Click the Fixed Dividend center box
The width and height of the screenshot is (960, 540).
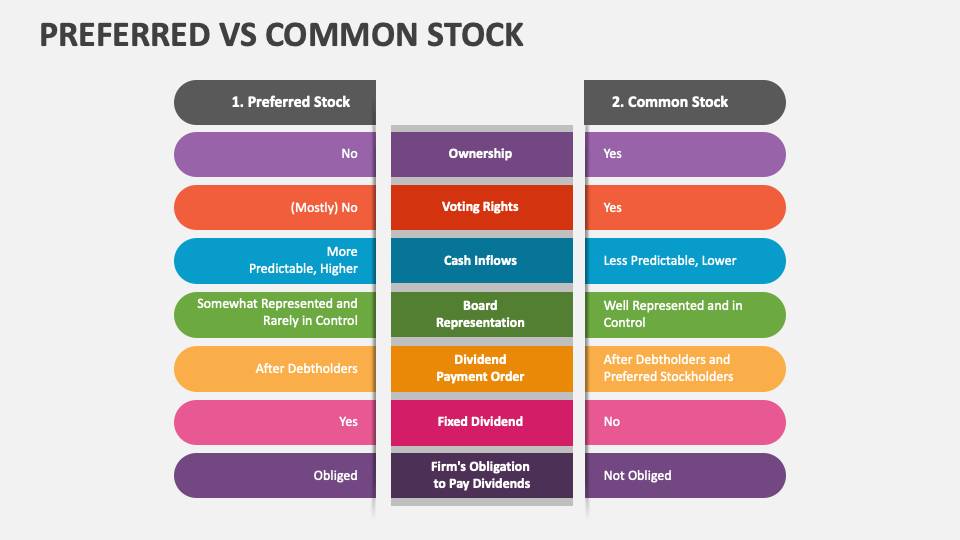[x=482, y=422]
